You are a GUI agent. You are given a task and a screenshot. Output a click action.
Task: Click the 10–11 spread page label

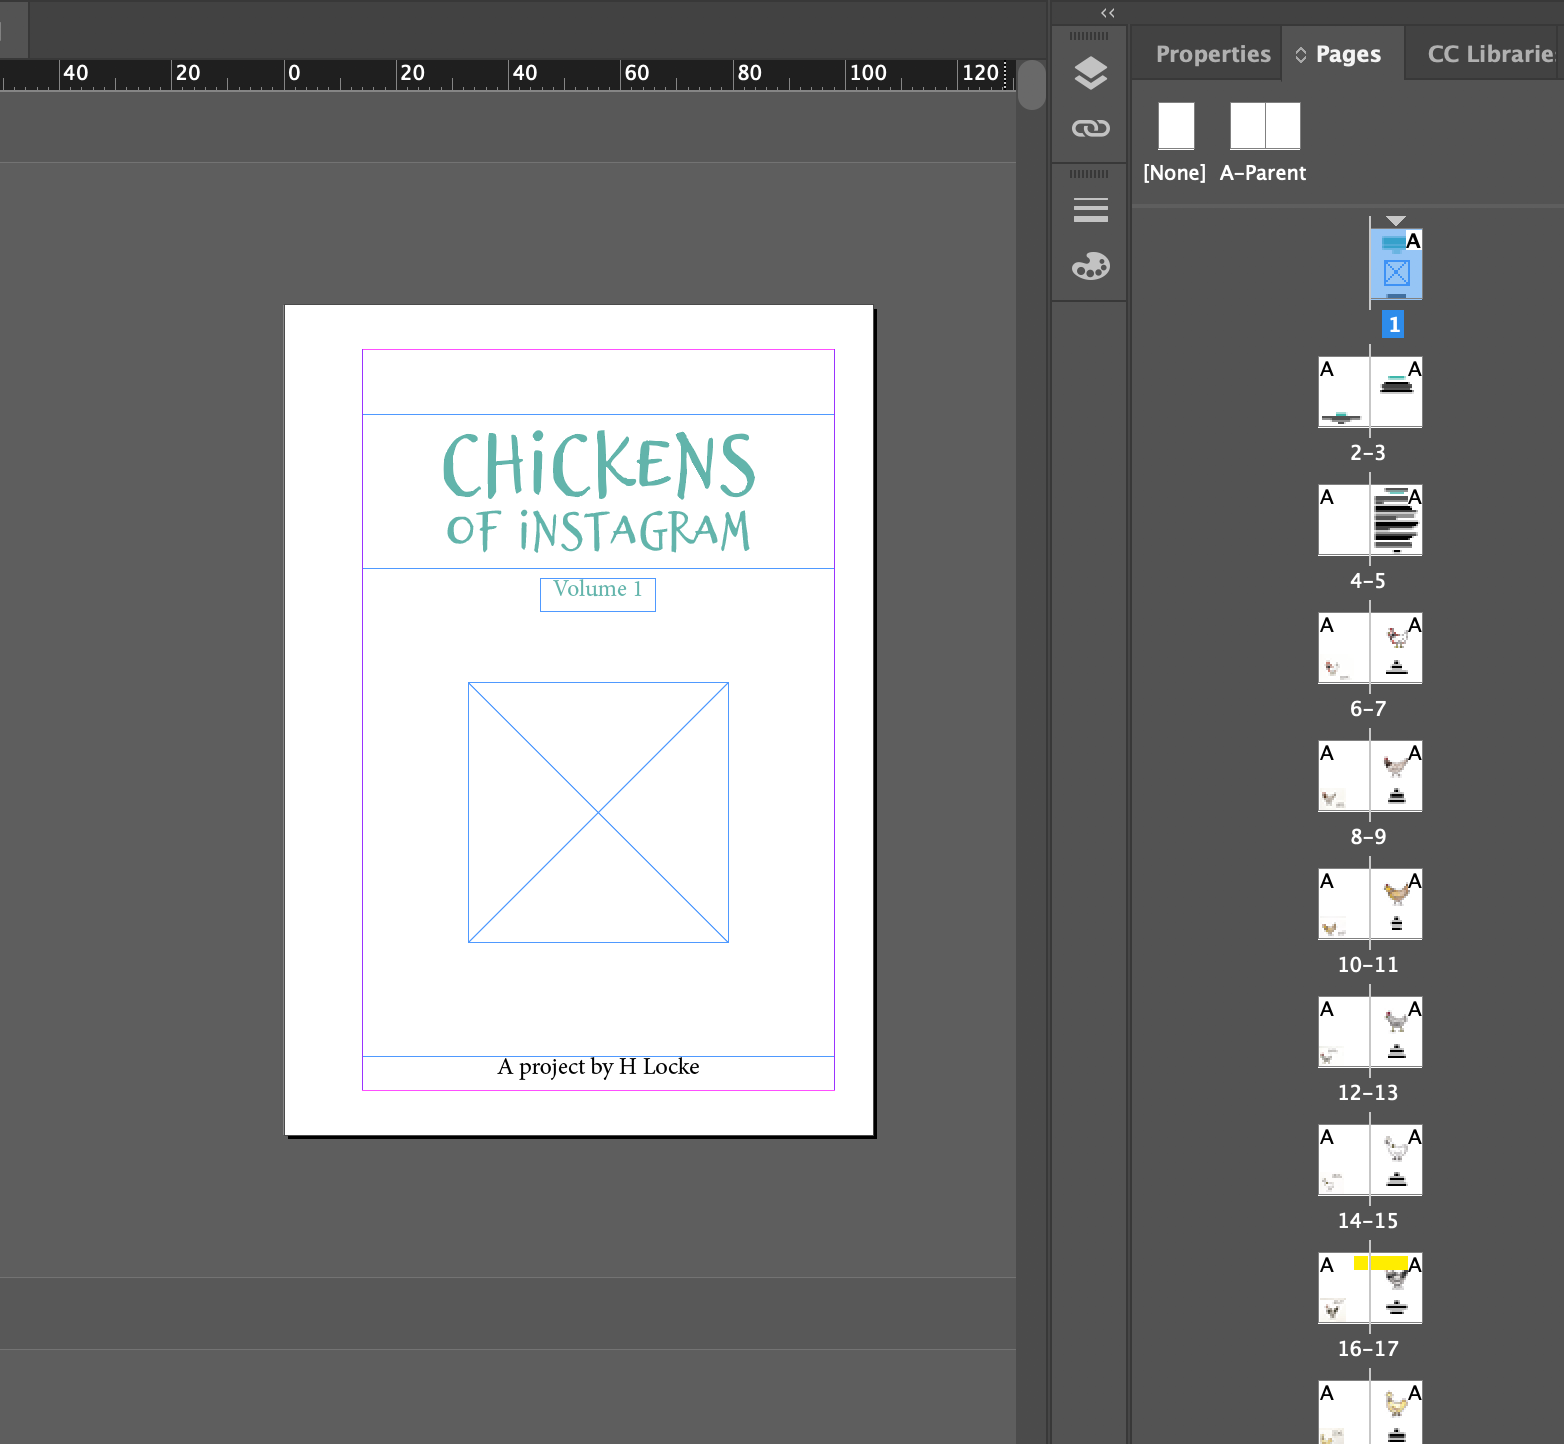[1368, 965]
